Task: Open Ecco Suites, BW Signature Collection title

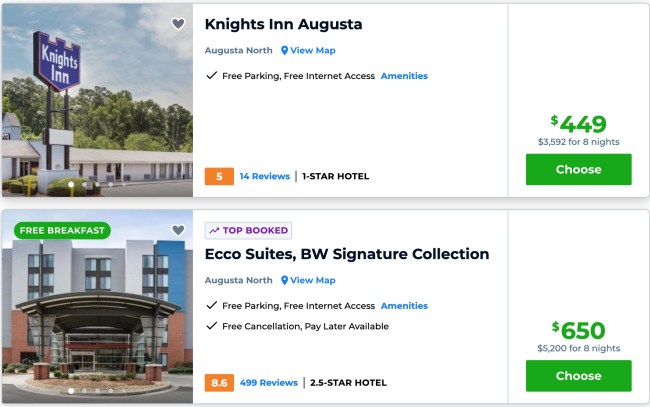Action: pos(346,254)
